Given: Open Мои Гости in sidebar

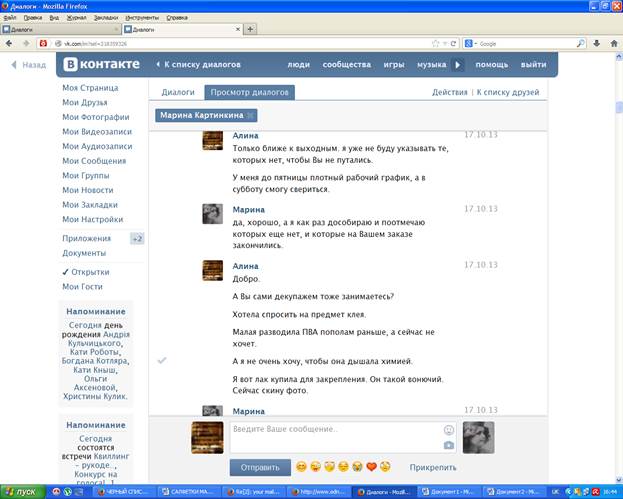Looking at the screenshot, I should (82, 286).
